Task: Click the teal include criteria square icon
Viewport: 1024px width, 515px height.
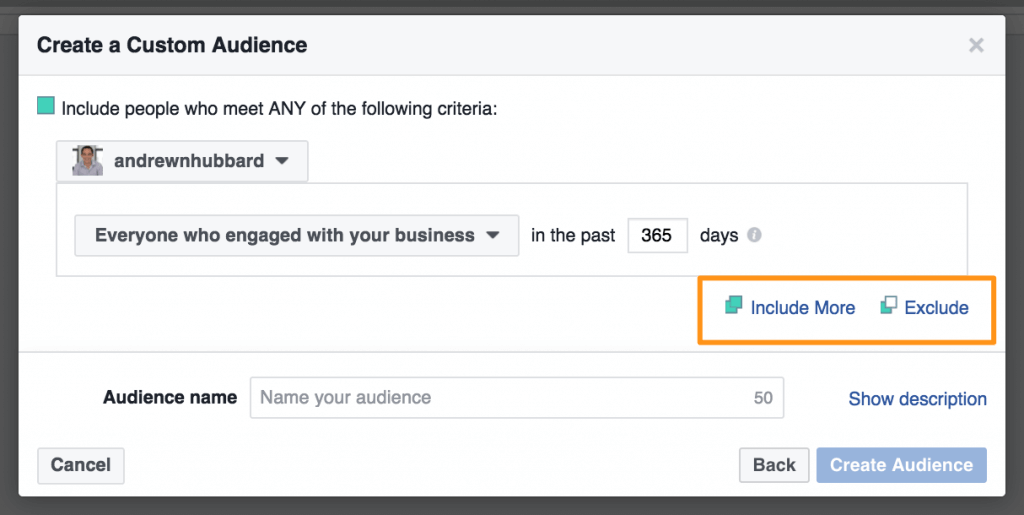Action: (46, 106)
